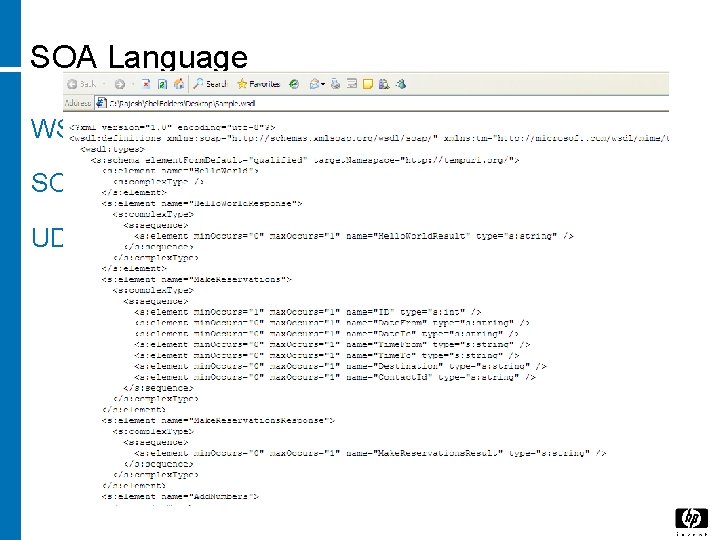
Task: Click the Mail envelope icon
Action: pos(315,84)
